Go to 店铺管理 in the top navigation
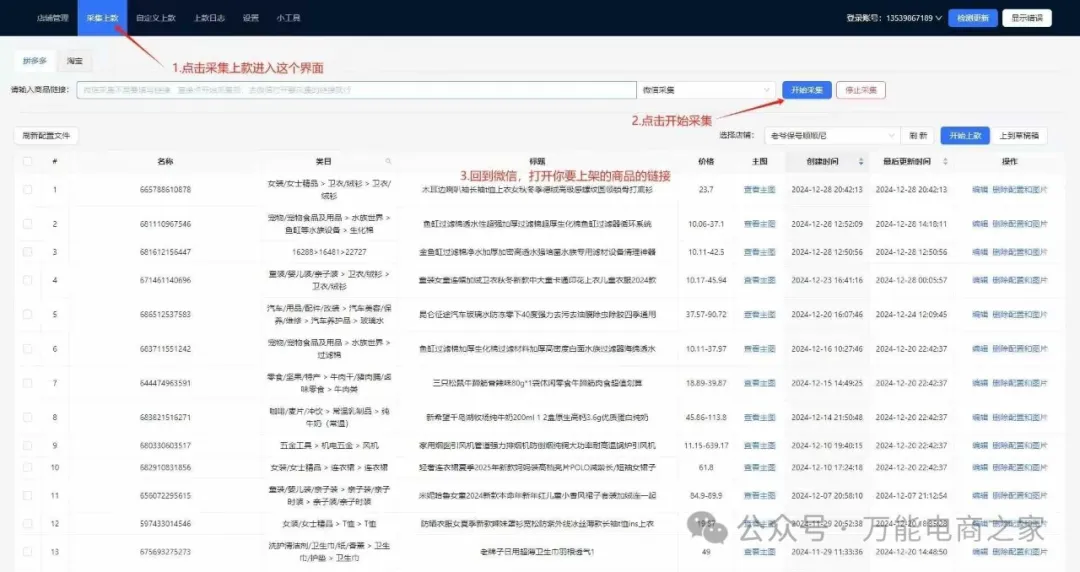 (53, 18)
